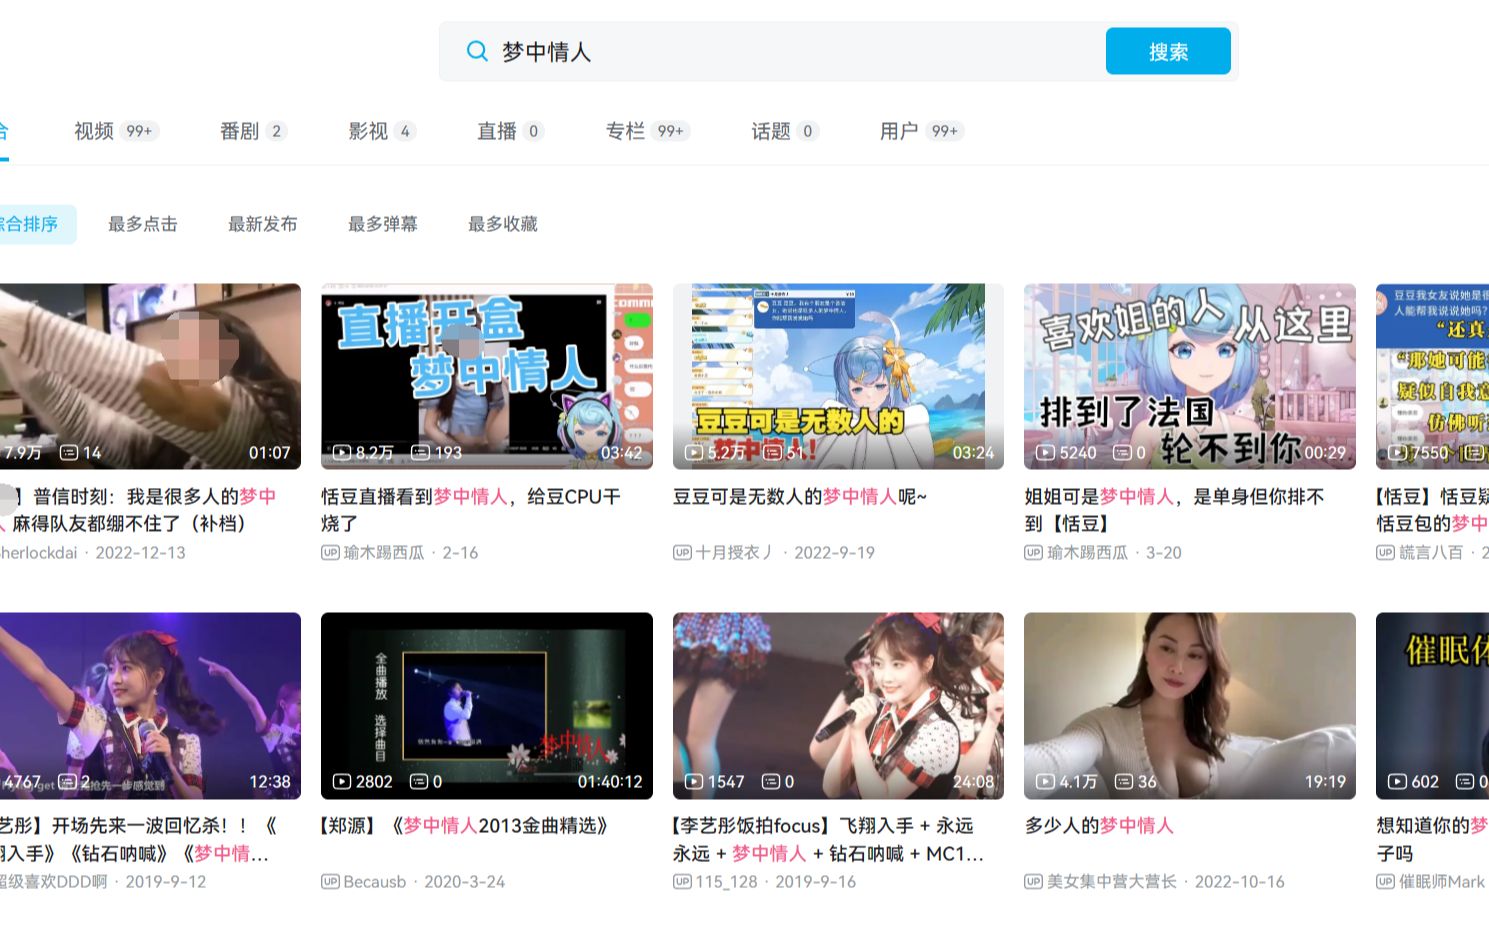
Task: Click the date text 2019-9-16
Action: pyautogui.click(x=815, y=882)
